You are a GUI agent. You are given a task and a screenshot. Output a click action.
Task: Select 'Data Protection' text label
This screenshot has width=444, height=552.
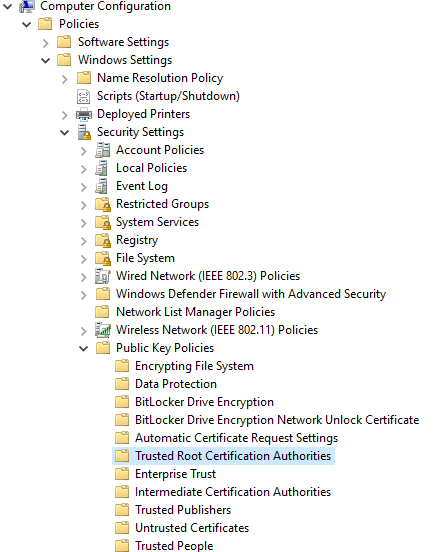tap(176, 384)
